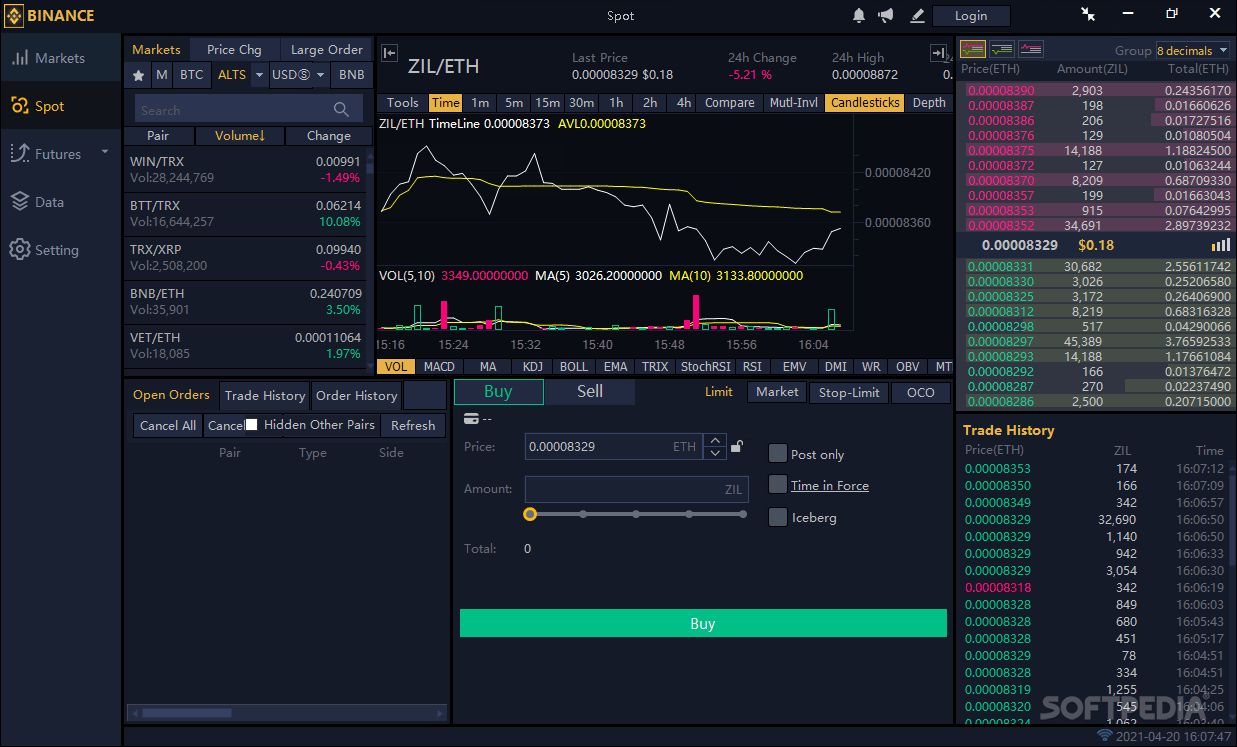Increase price with the up stepper arrow
Screen dimensions: 1237x747
714,440
